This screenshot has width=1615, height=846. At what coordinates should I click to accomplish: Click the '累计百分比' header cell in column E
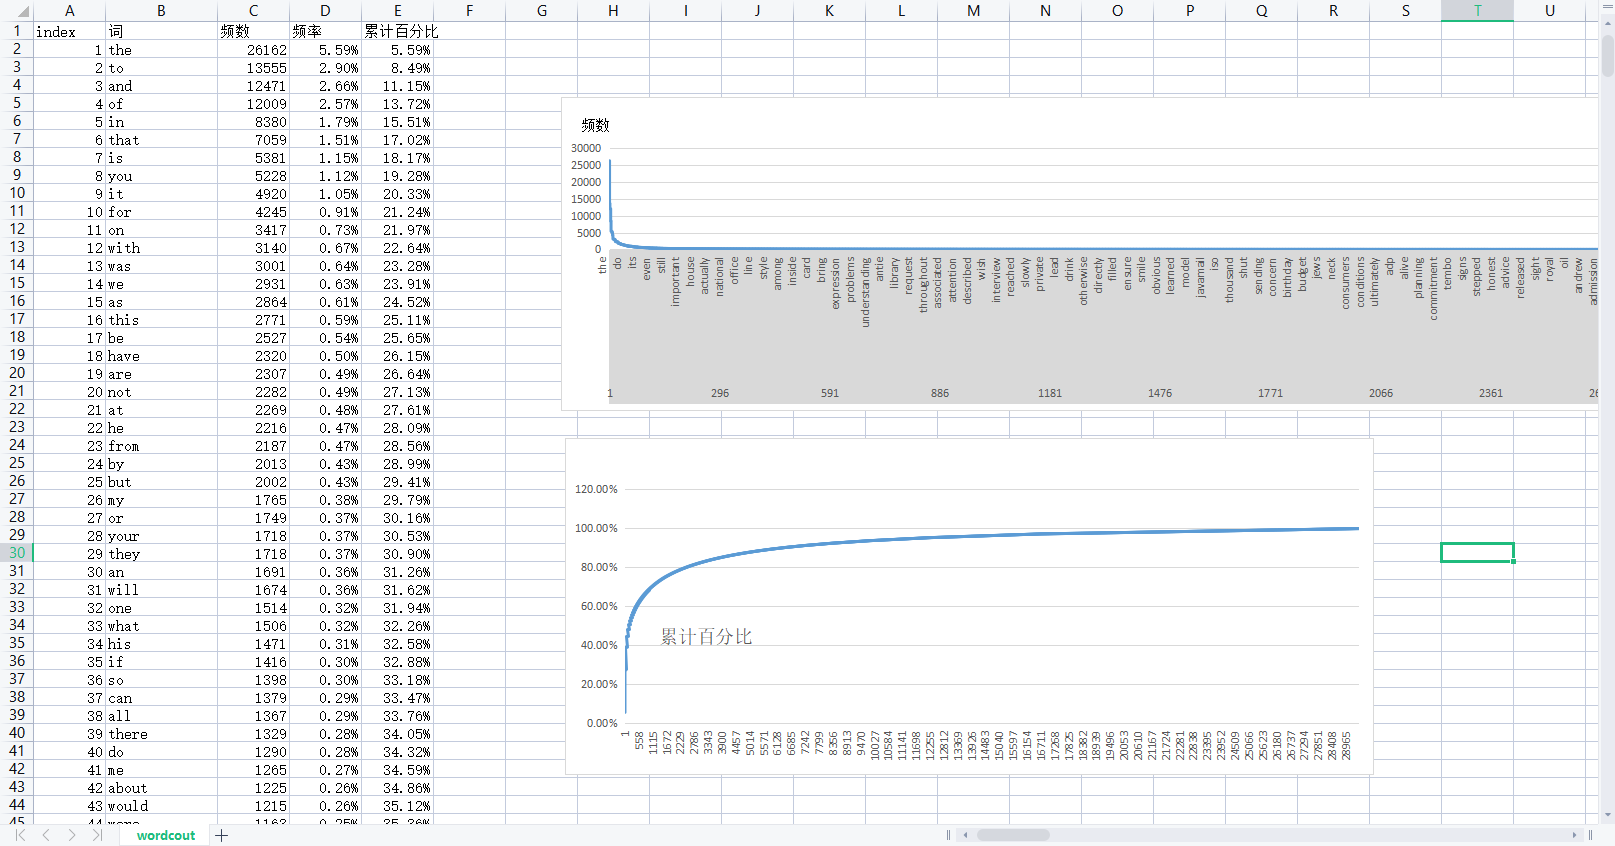pos(397,31)
